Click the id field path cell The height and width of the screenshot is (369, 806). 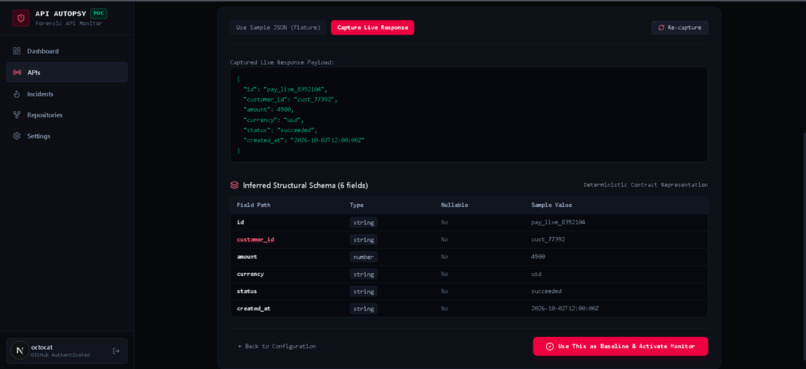click(x=240, y=223)
